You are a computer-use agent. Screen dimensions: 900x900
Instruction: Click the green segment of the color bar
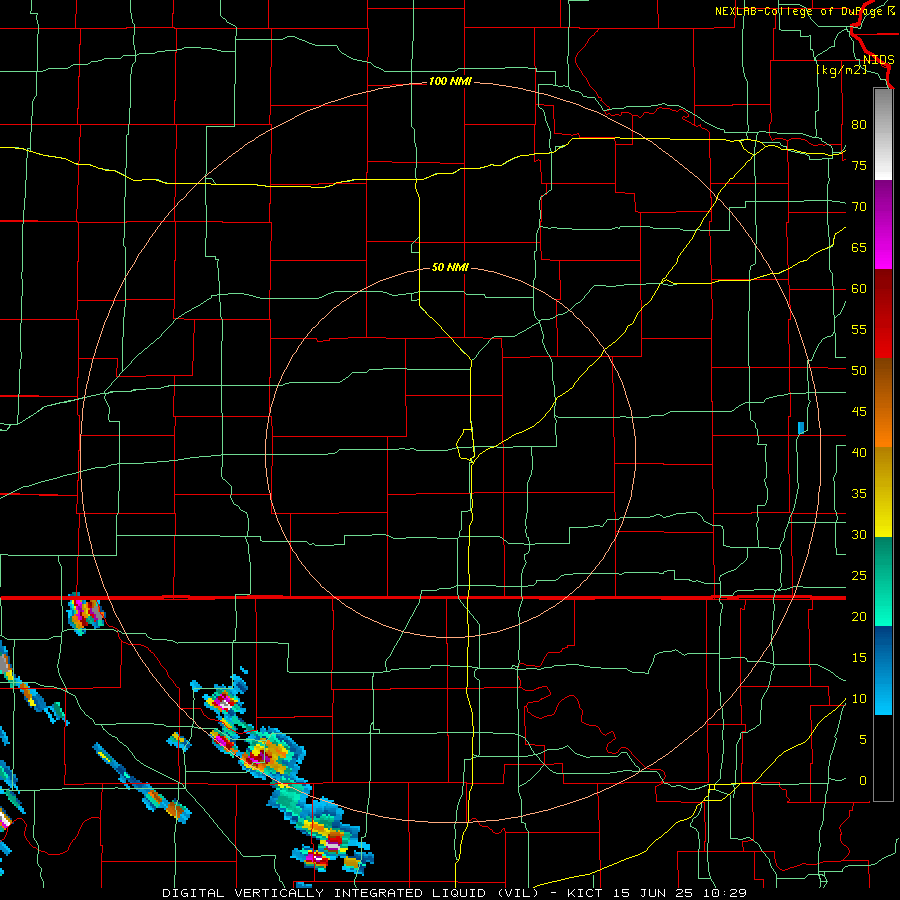883,581
